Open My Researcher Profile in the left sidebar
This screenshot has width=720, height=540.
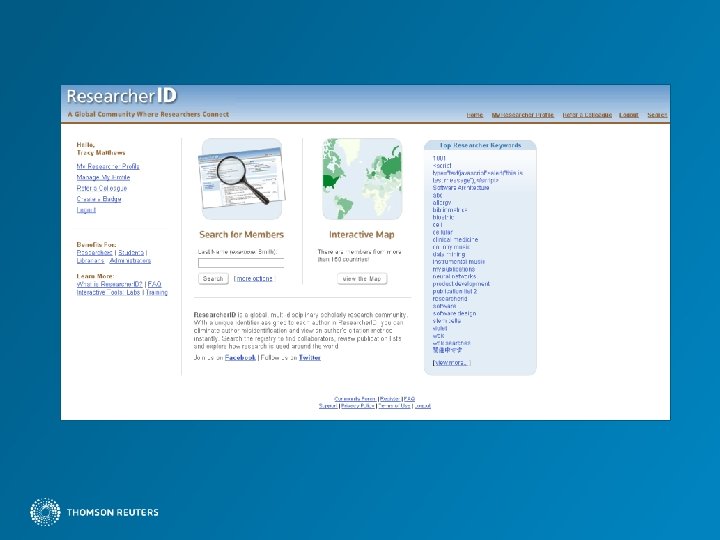click(x=108, y=166)
